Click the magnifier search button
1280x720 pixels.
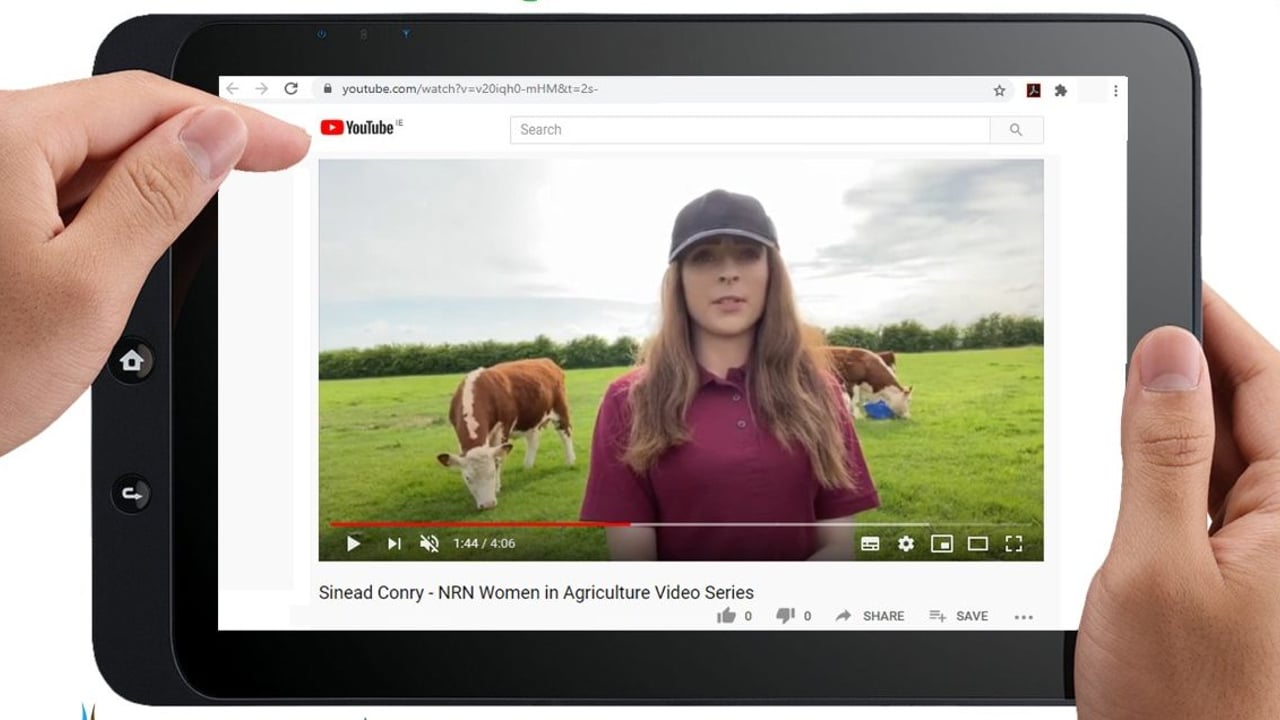click(x=1016, y=130)
